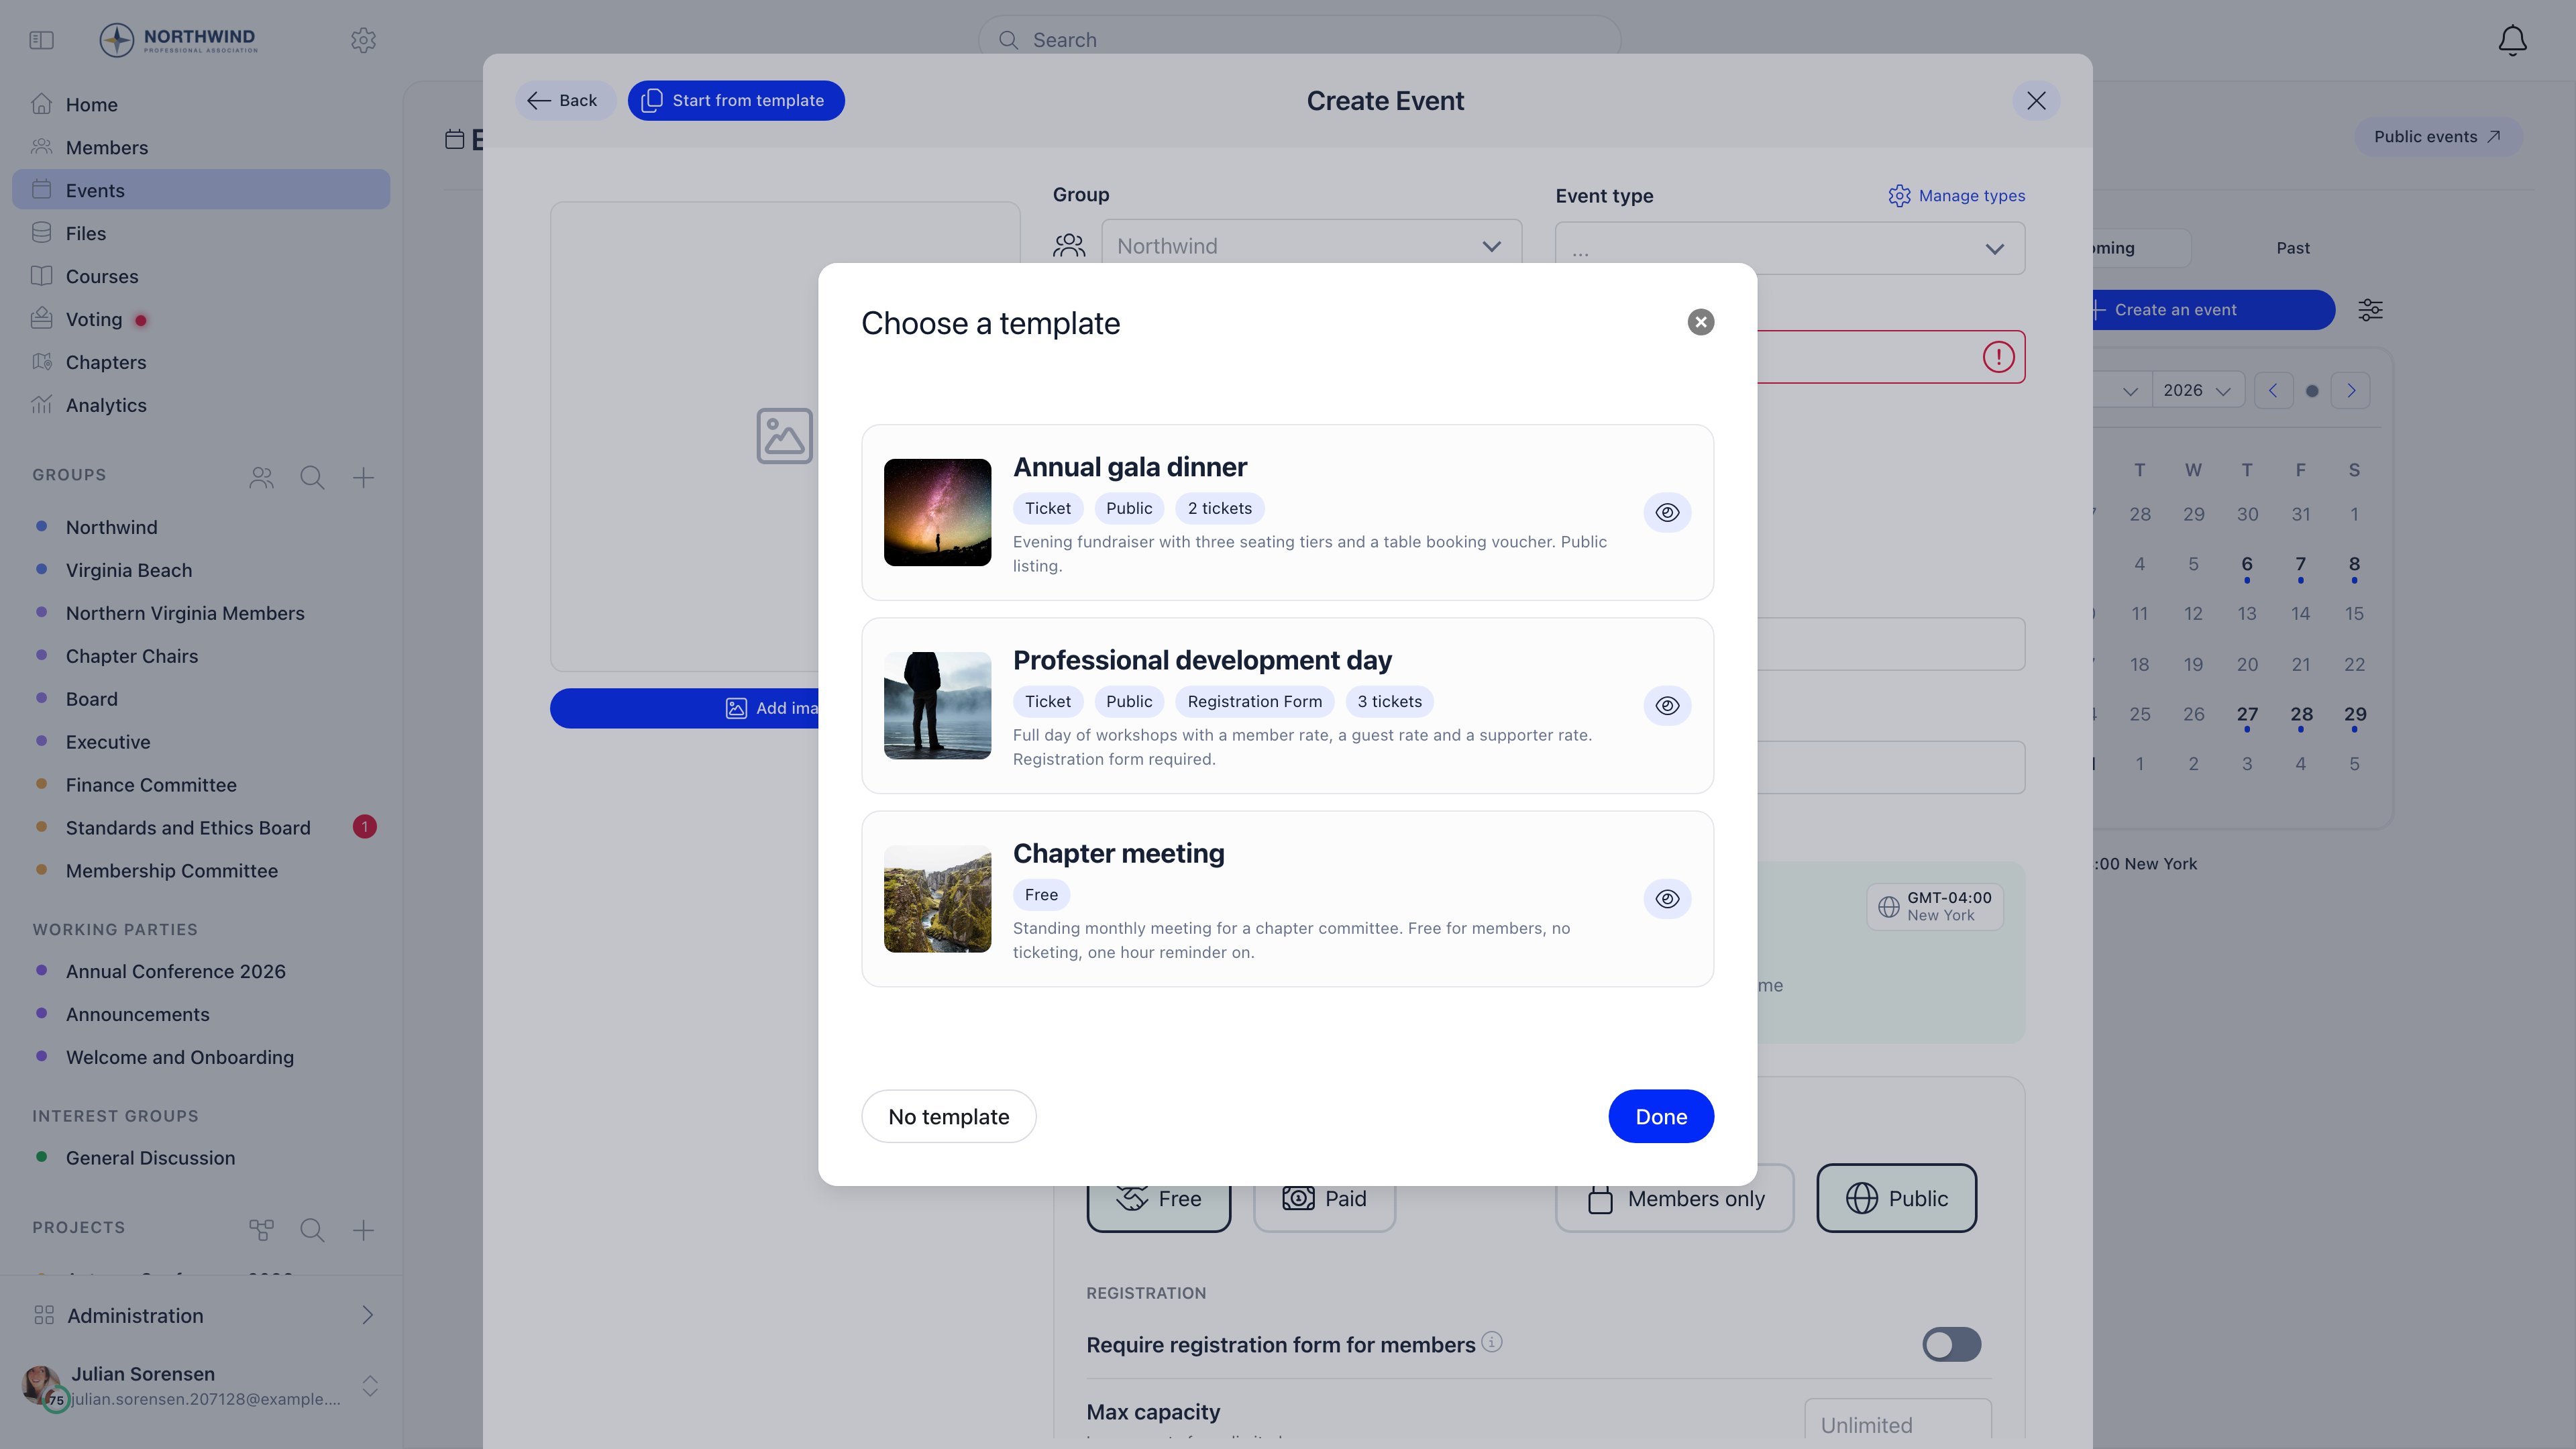This screenshot has width=2576, height=1449.
Task: Go to next calendar month
Action: 2350,390
